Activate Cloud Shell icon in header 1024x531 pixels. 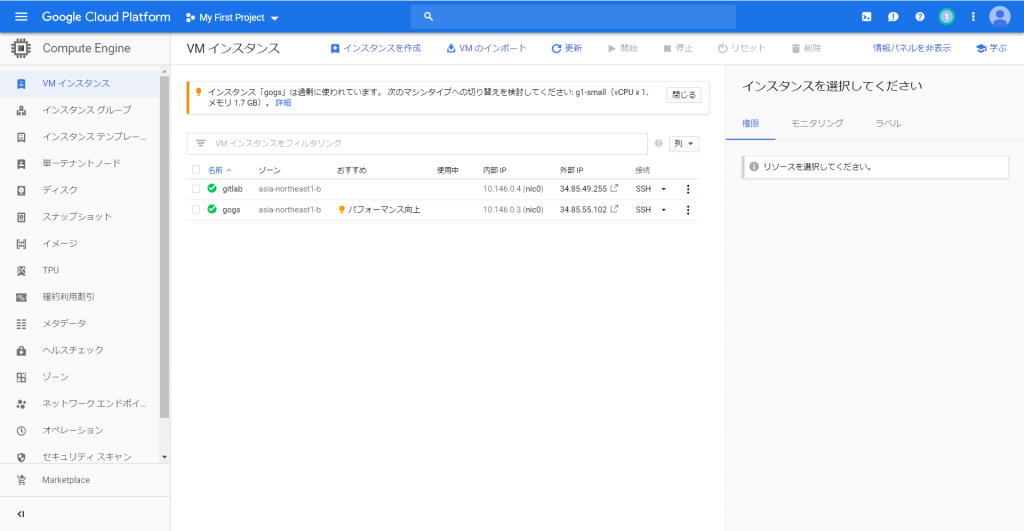[866, 17]
